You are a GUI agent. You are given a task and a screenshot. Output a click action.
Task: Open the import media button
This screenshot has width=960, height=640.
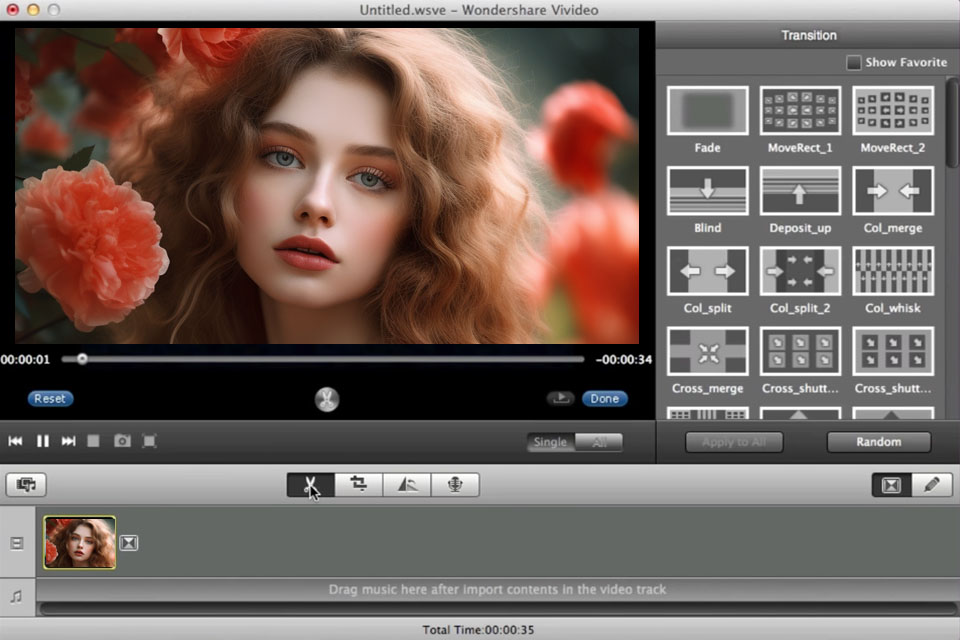(26, 484)
